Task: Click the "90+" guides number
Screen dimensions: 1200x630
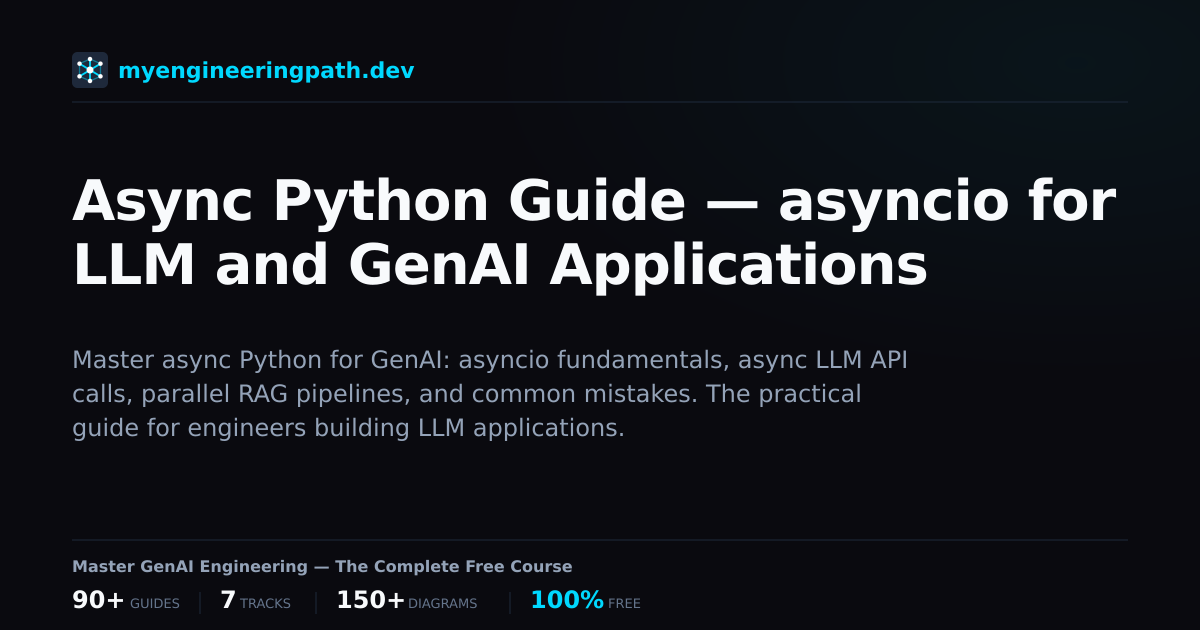Action: click(x=98, y=601)
